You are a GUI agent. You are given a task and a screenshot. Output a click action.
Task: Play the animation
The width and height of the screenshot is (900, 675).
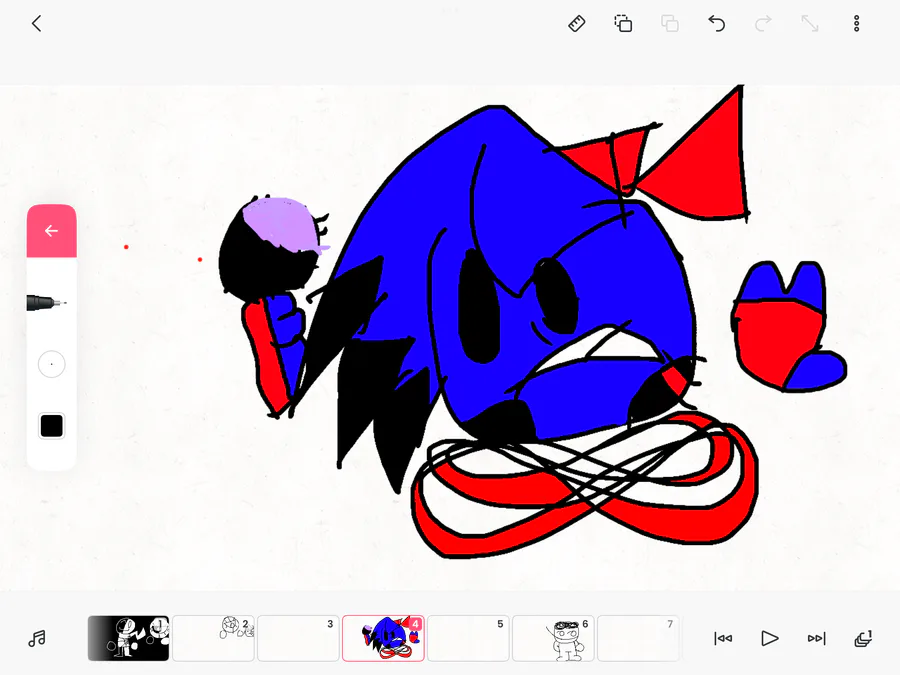tap(770, 638)
